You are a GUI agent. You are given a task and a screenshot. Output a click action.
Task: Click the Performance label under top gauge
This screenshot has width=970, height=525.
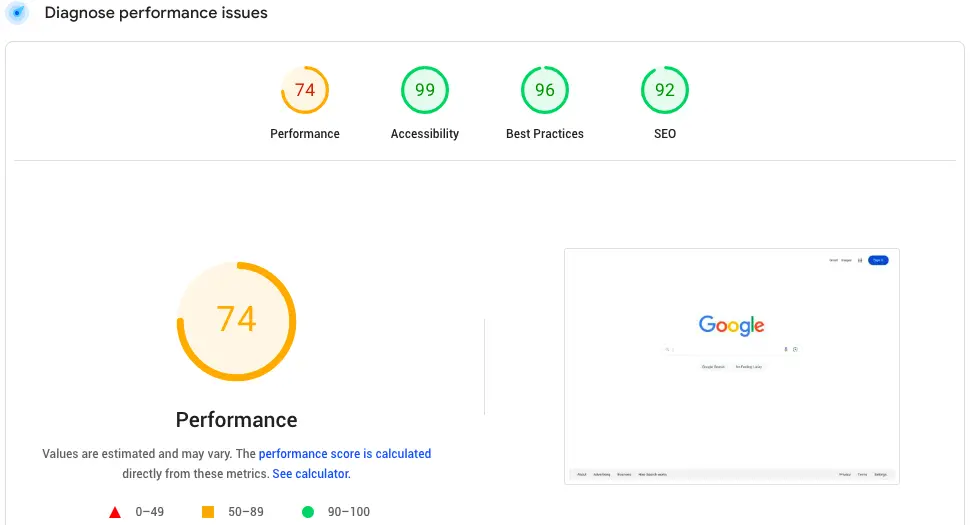click(305, 134)
